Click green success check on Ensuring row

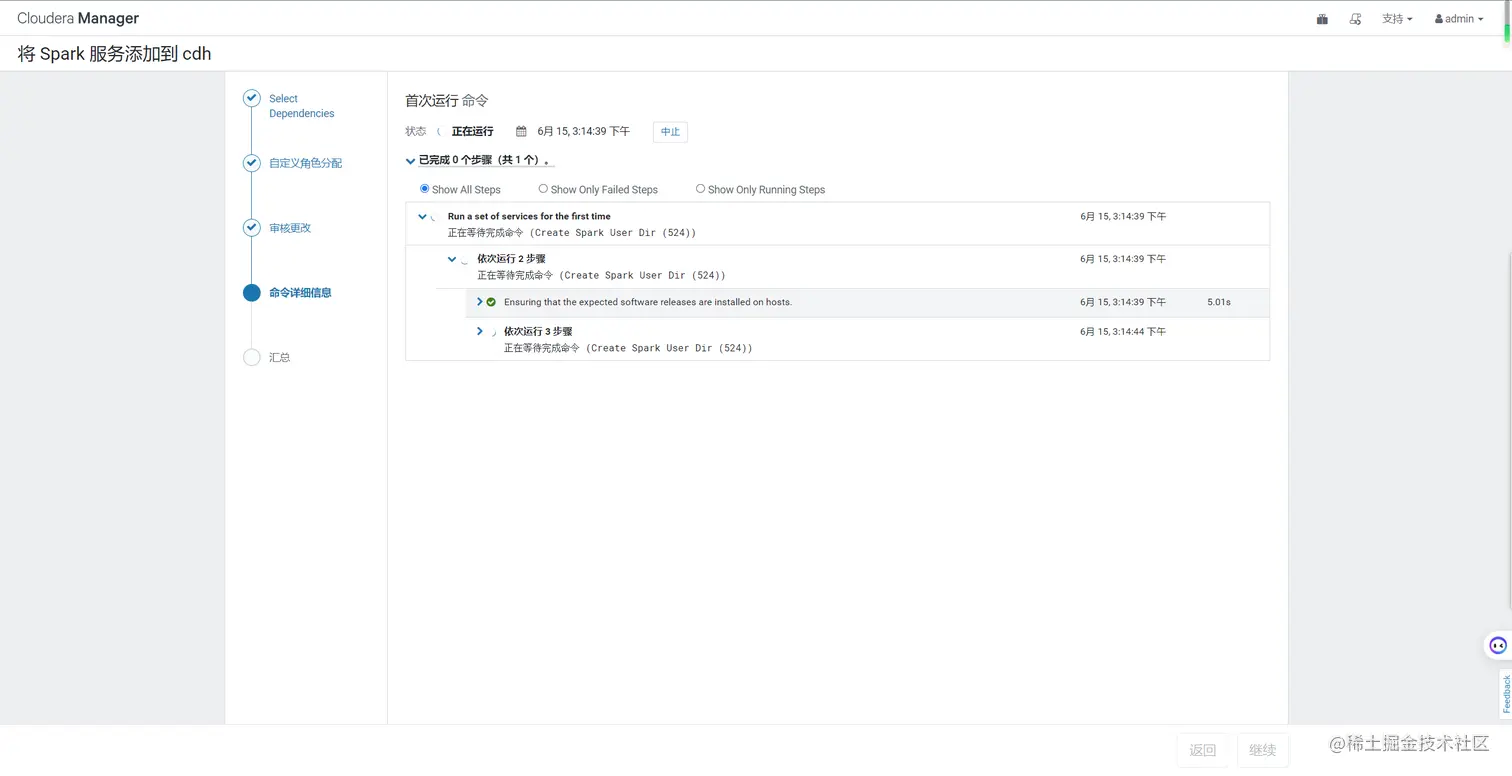[491, 302]
